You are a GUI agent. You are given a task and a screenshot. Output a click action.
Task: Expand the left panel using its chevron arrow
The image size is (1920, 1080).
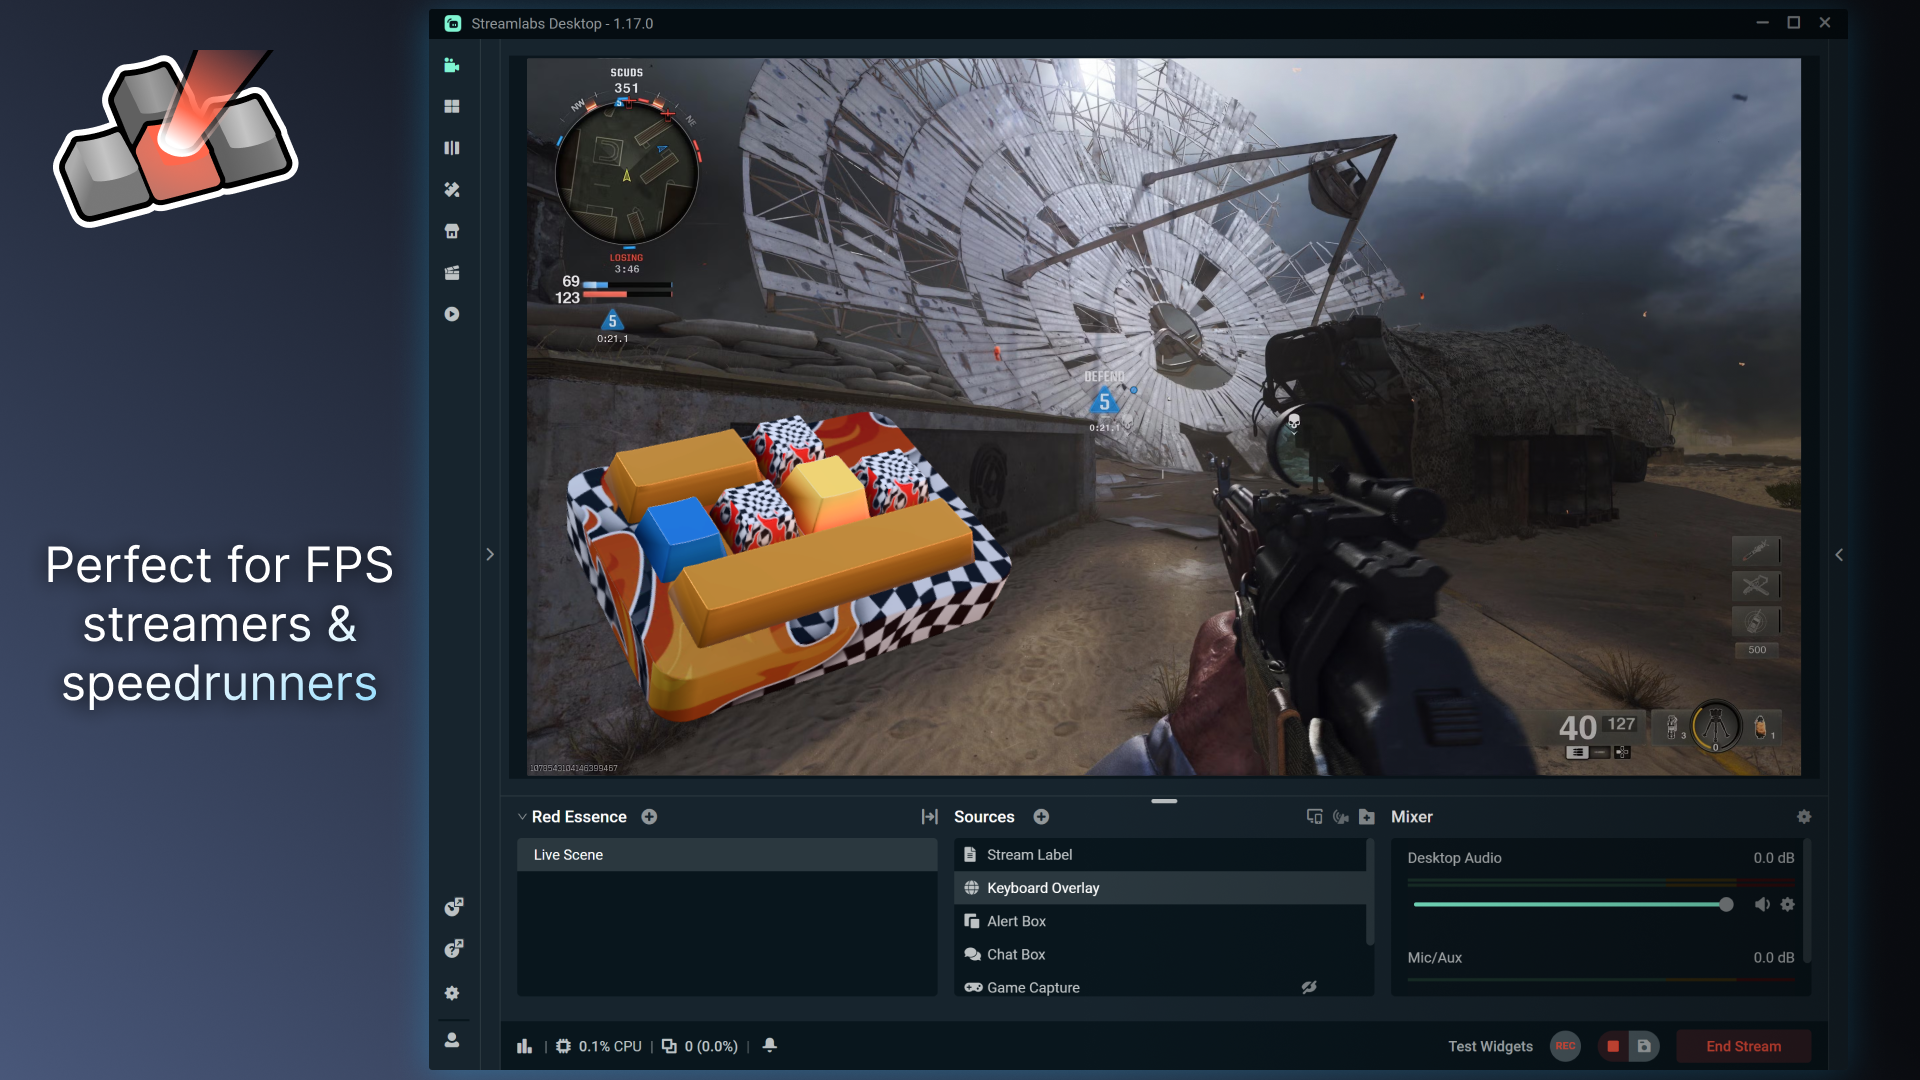pyautogui.click(x=490, y=554)
